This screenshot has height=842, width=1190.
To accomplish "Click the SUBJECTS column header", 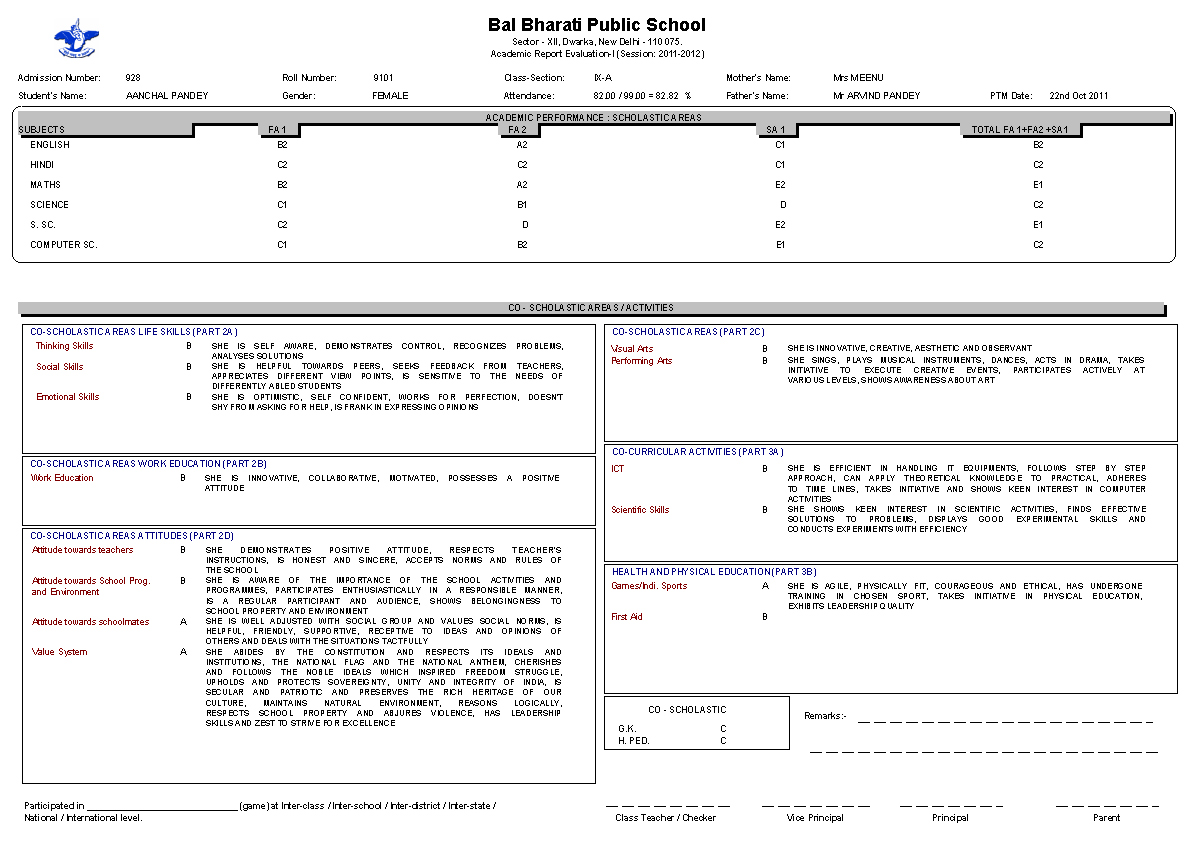I will [x=42, y=130].
